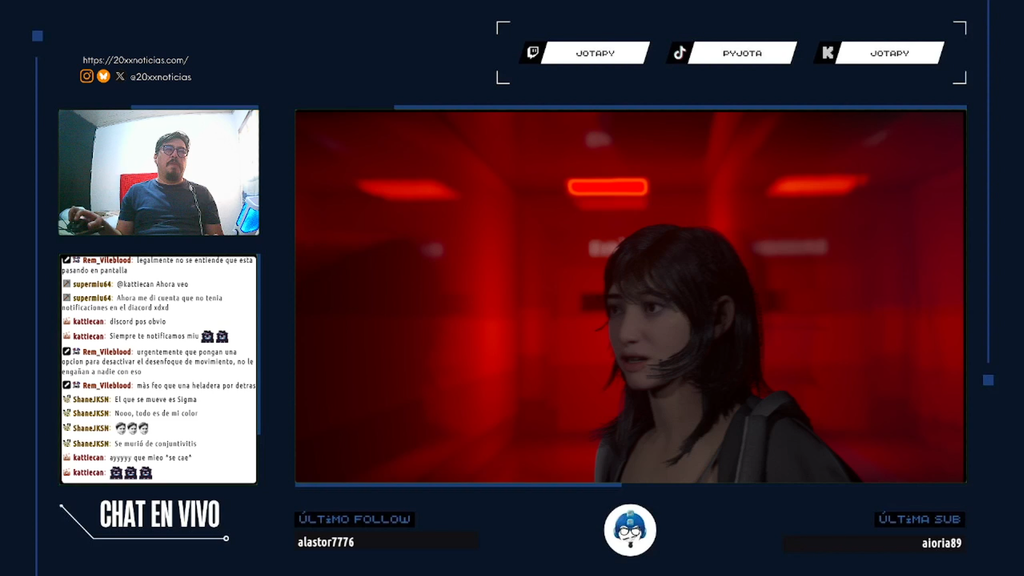Viewport: 1024px width, 576px height.
Task: Open the https://20xxnoticias.com/ link
Action: tap(135, 60)
